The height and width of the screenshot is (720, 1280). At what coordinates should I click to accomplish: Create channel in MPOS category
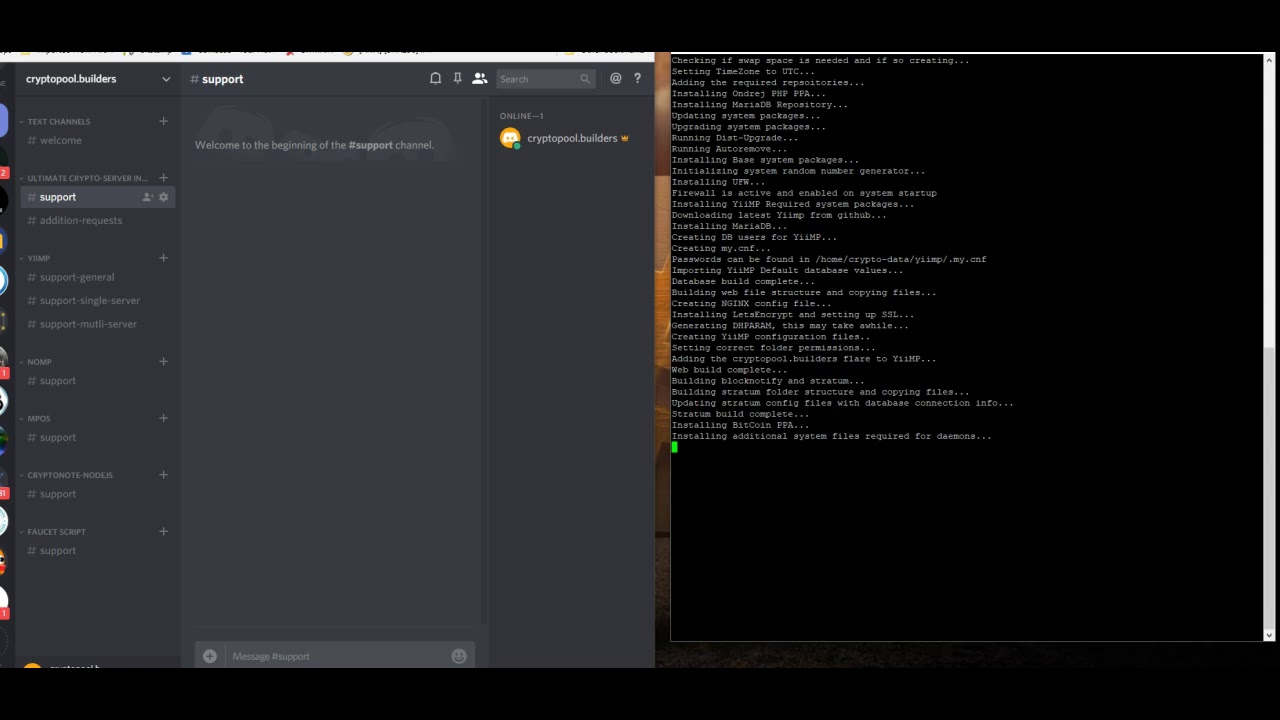163,418
